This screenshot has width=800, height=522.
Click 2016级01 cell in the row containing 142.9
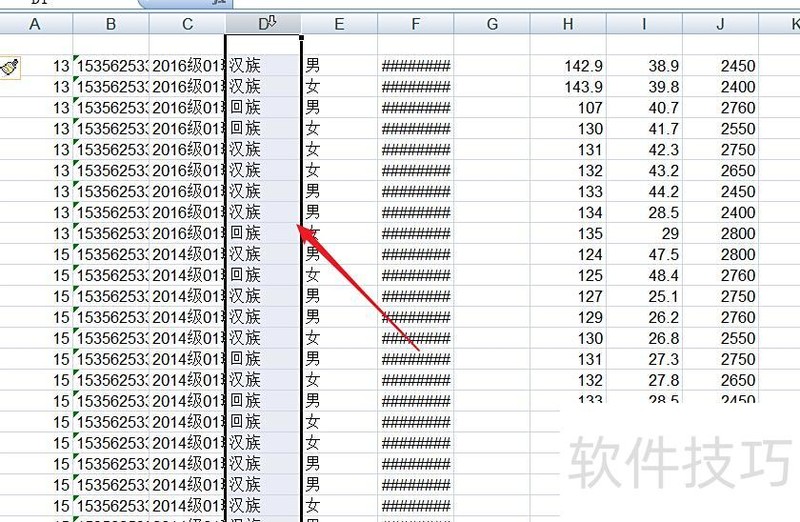pos(187,66)
